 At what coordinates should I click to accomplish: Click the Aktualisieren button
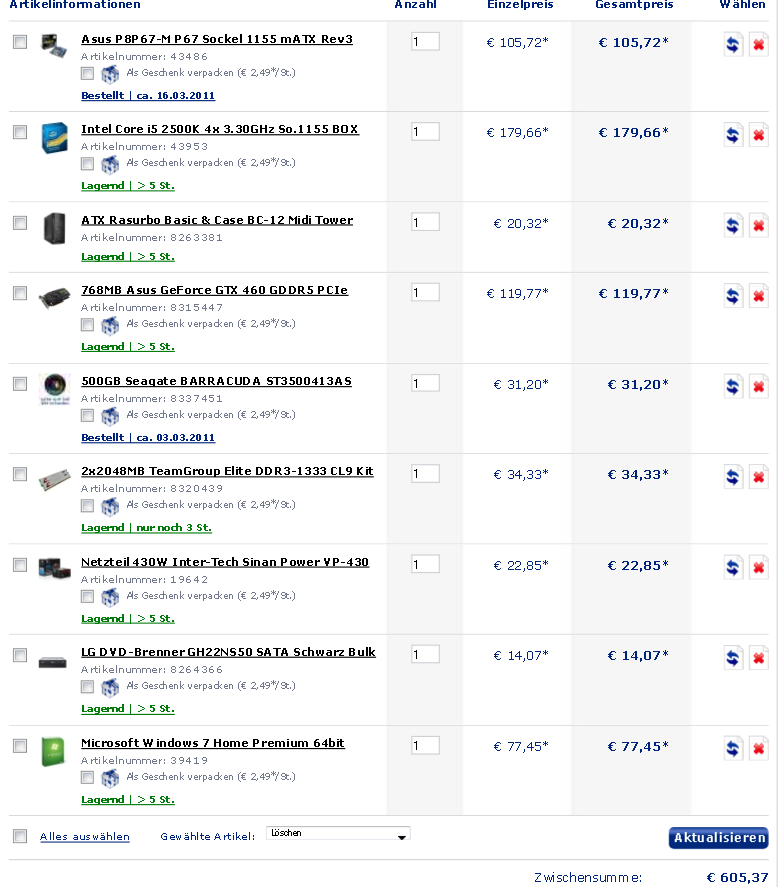tap(718, 837)
